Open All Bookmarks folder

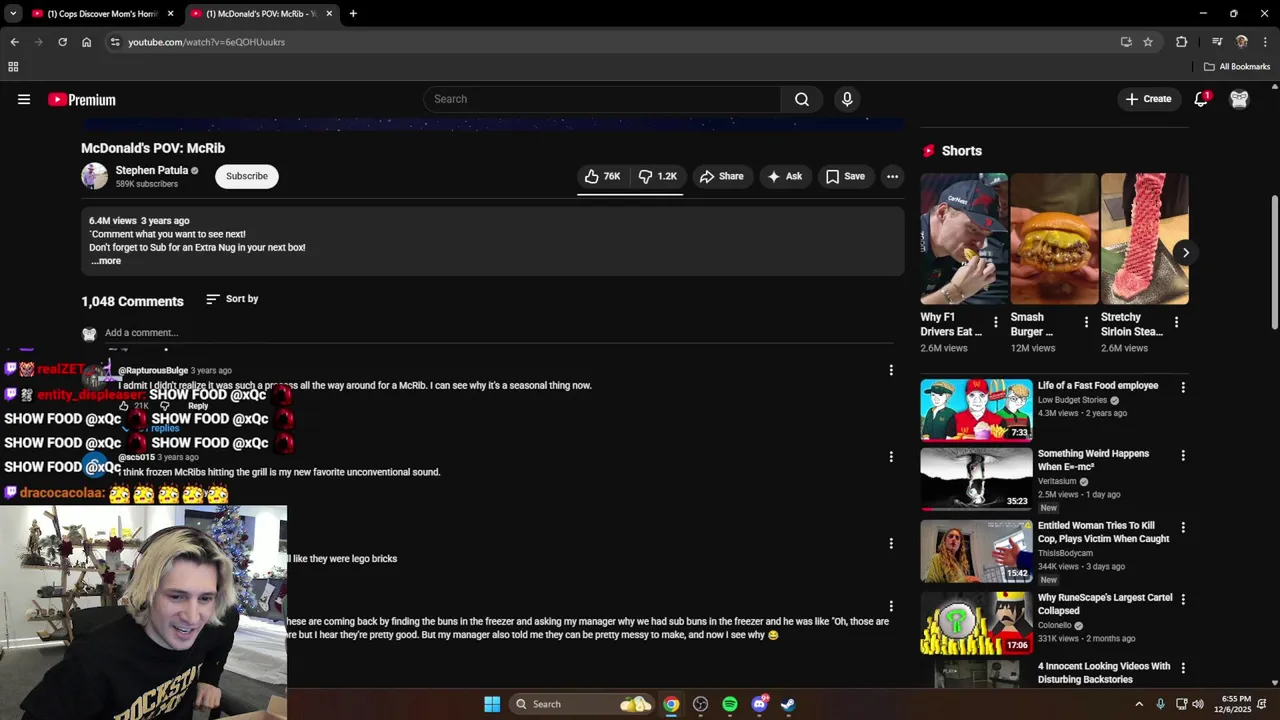coord(1236,67)
